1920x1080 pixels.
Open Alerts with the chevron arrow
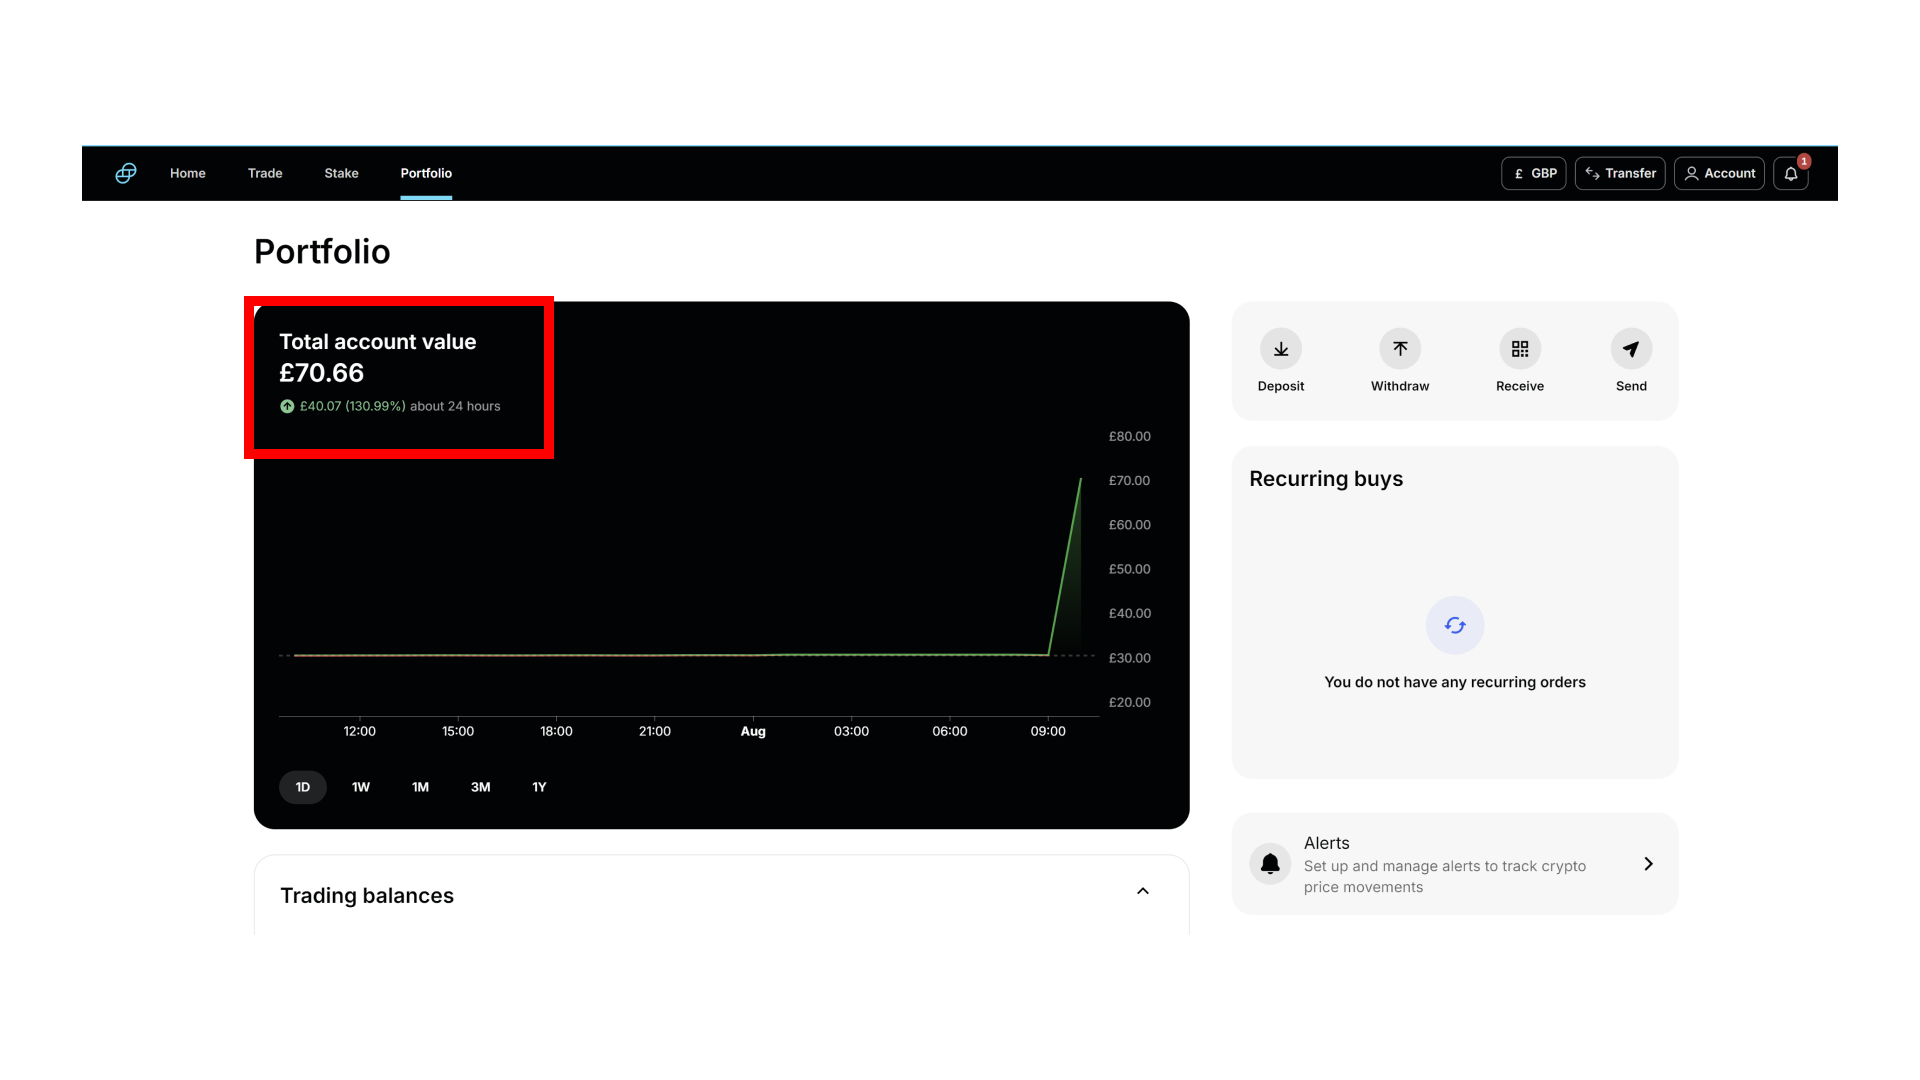pos(1648,864)
